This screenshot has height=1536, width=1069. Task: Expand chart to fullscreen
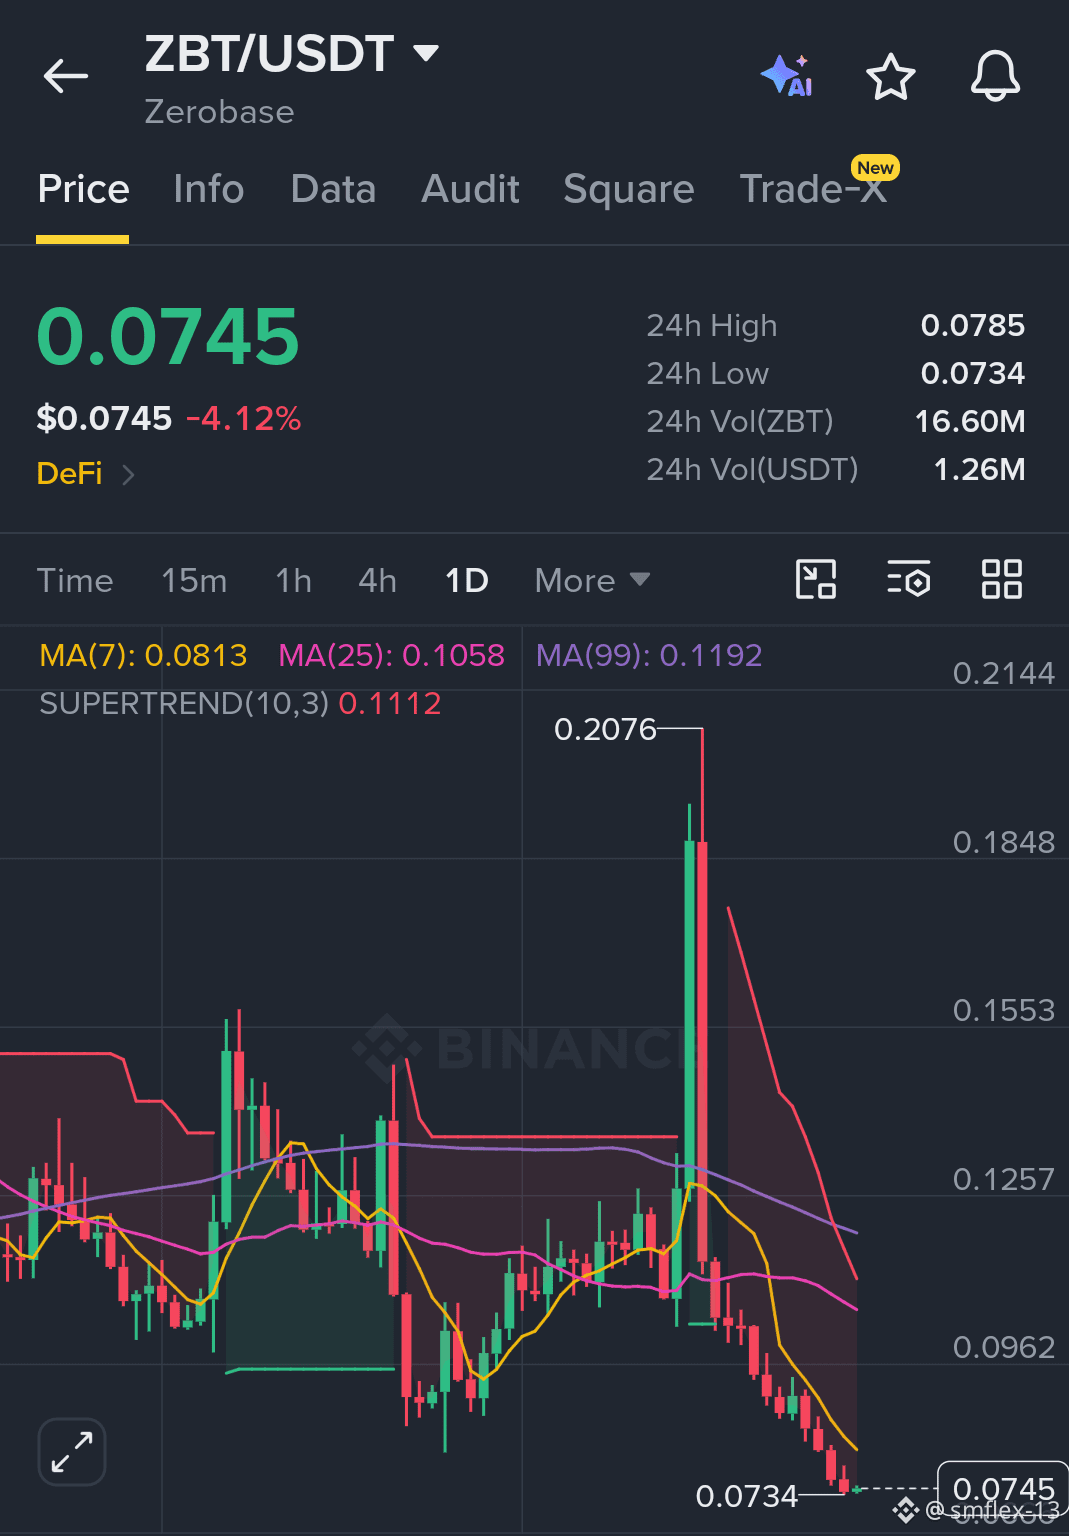pyautogui.click(x=72, y=1451)
